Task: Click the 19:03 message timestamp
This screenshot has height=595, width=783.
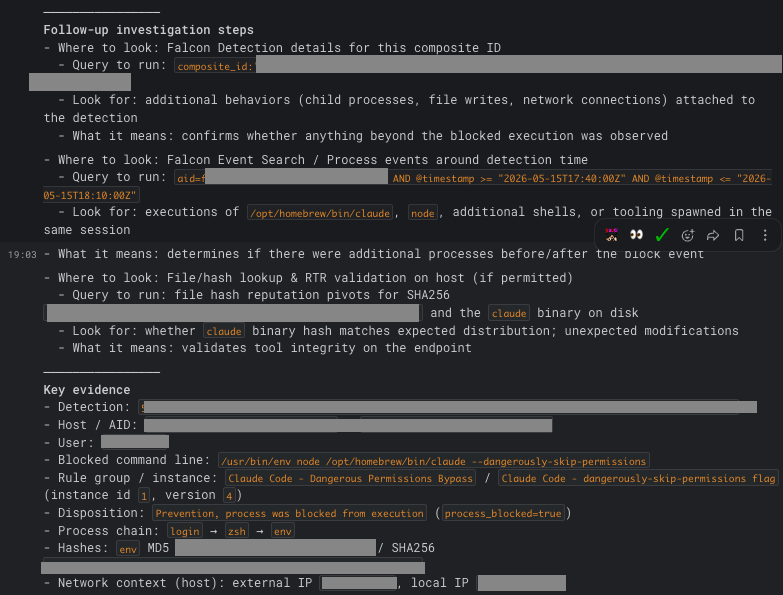Action: [22, 255]
